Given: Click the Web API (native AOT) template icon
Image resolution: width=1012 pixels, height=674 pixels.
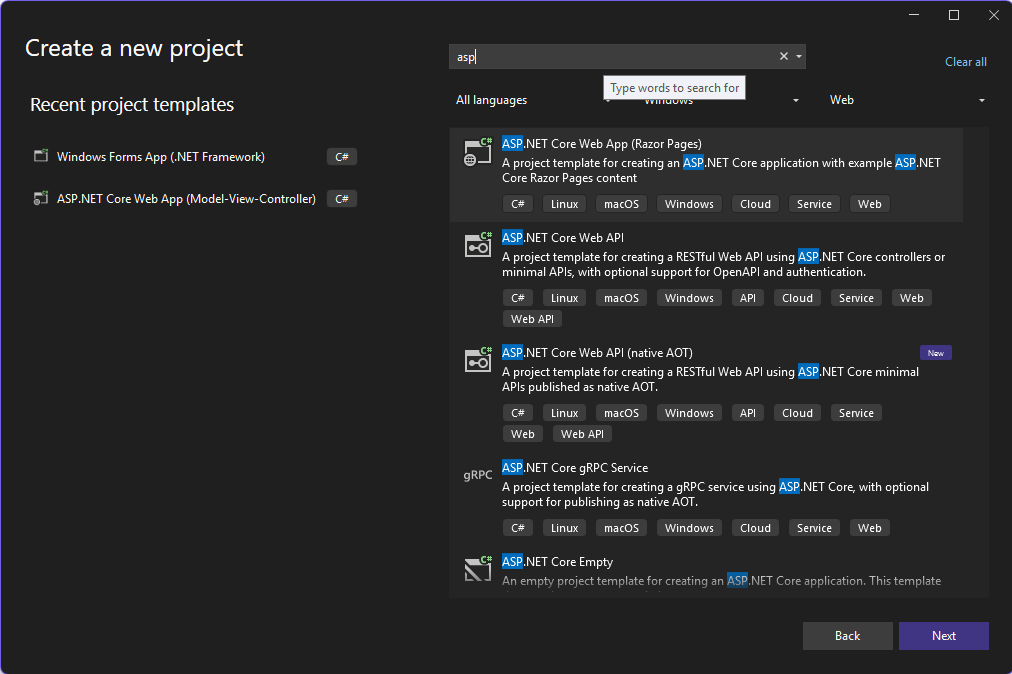Looking at the screenshot, I should [478, 360].
